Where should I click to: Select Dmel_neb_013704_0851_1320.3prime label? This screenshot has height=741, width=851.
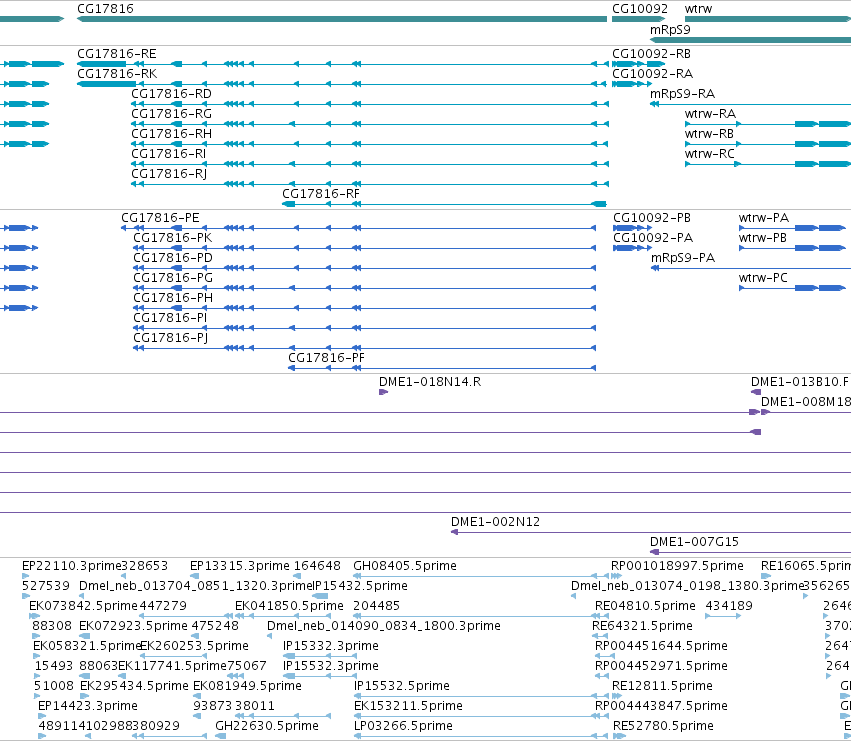(x=196, y=586)
